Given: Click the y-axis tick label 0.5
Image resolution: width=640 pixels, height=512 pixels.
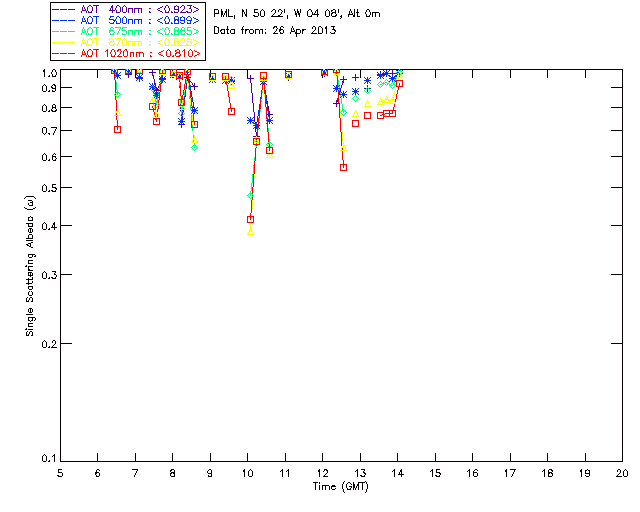Looking at the screenshot, I should click(49, 188).
